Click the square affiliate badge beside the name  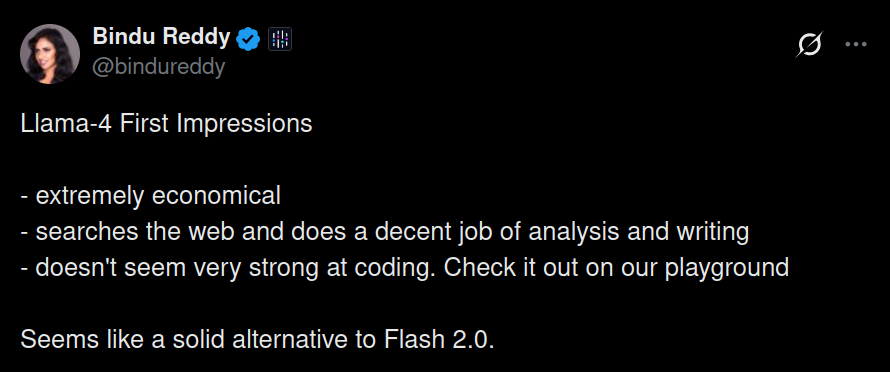tap(280, 39)
